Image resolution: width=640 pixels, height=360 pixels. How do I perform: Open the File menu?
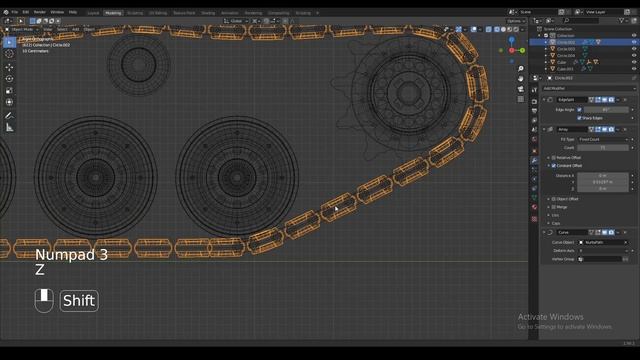coord(15,12)
